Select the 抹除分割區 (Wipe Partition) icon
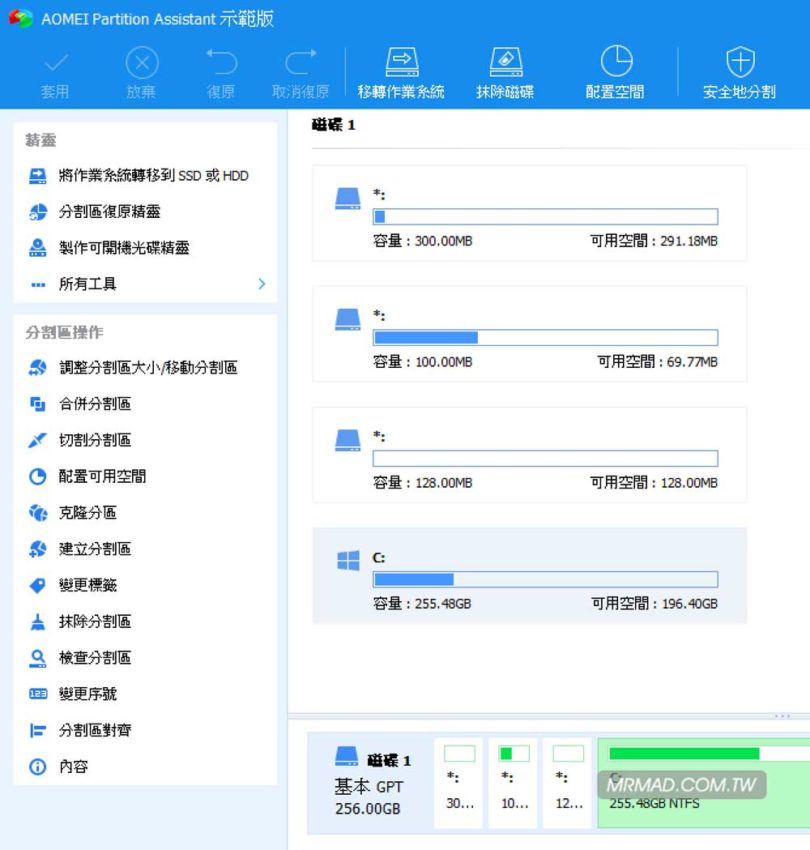The width and height of the screenshot is (810, 850). [83, 621]
